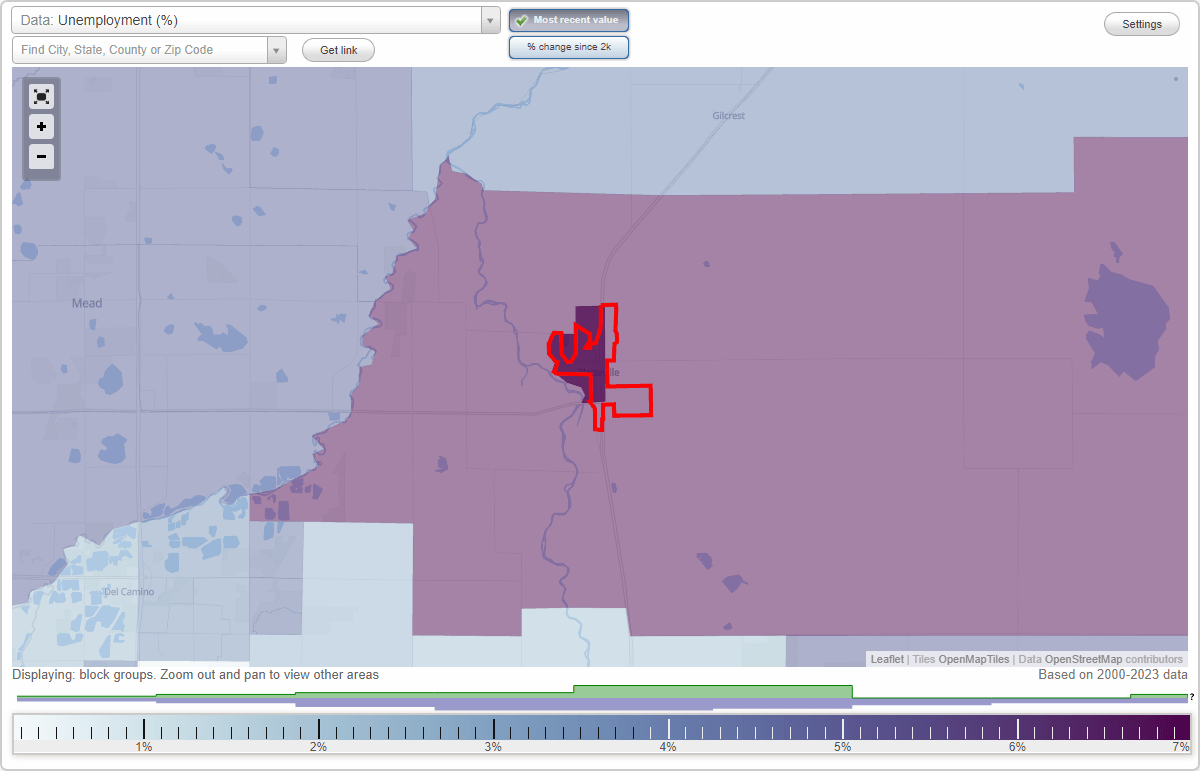Click the Mead area on the map

(85, 303)
